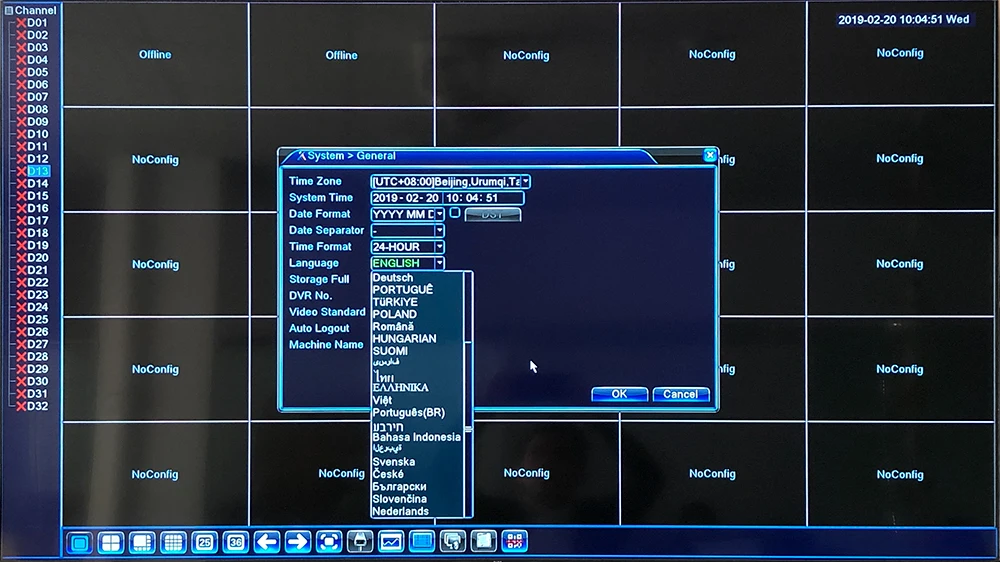The width and height of the screenshot is (1000, 562).
Task: Click the Cancel button
Action: click(680, 394)
